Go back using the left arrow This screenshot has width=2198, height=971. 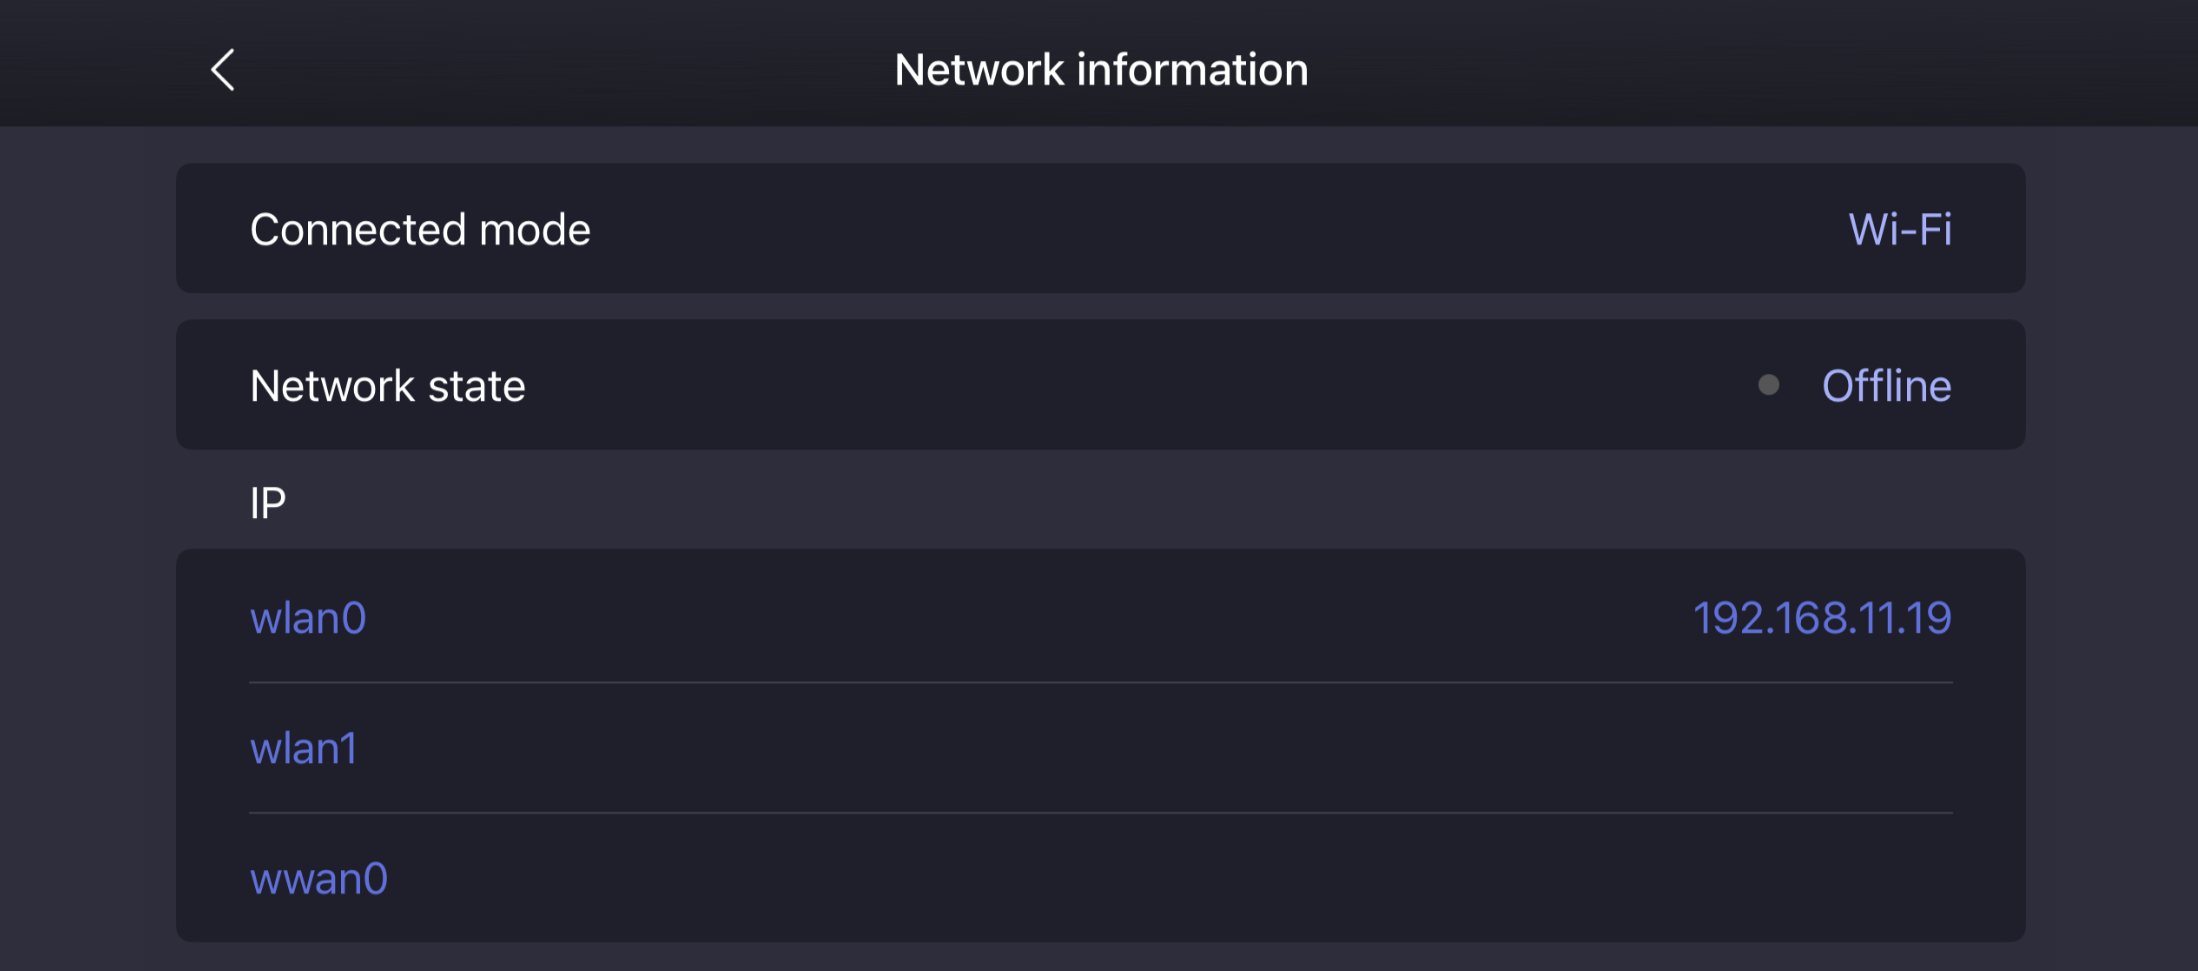coord(223,70)
